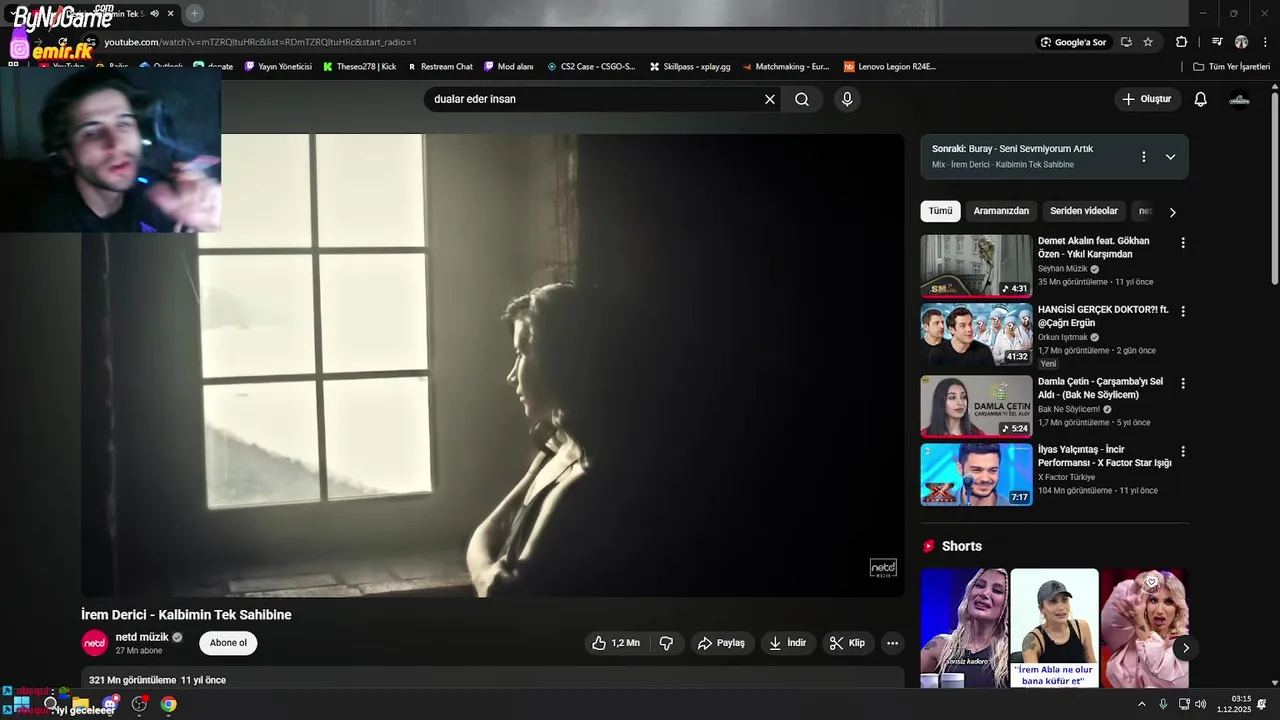Open options for Demet Akalın video

point(1183,243)
